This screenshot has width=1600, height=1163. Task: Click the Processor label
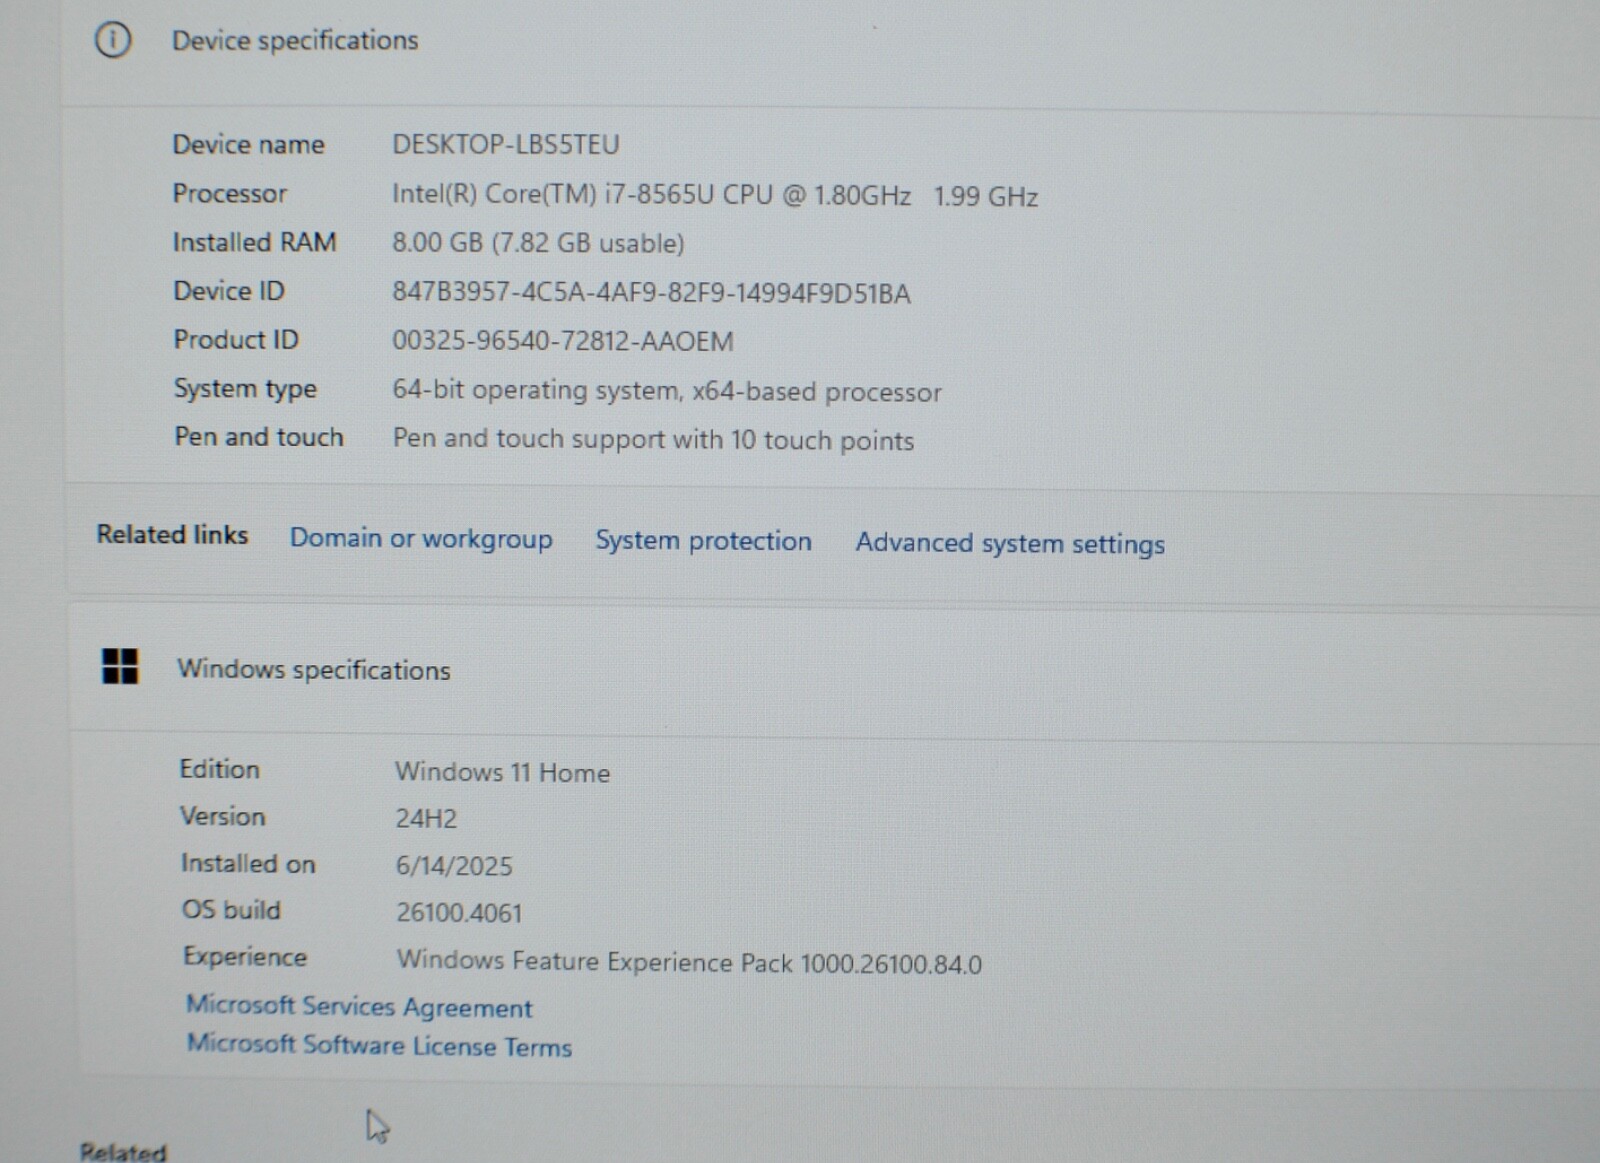[x=229, y=193]
